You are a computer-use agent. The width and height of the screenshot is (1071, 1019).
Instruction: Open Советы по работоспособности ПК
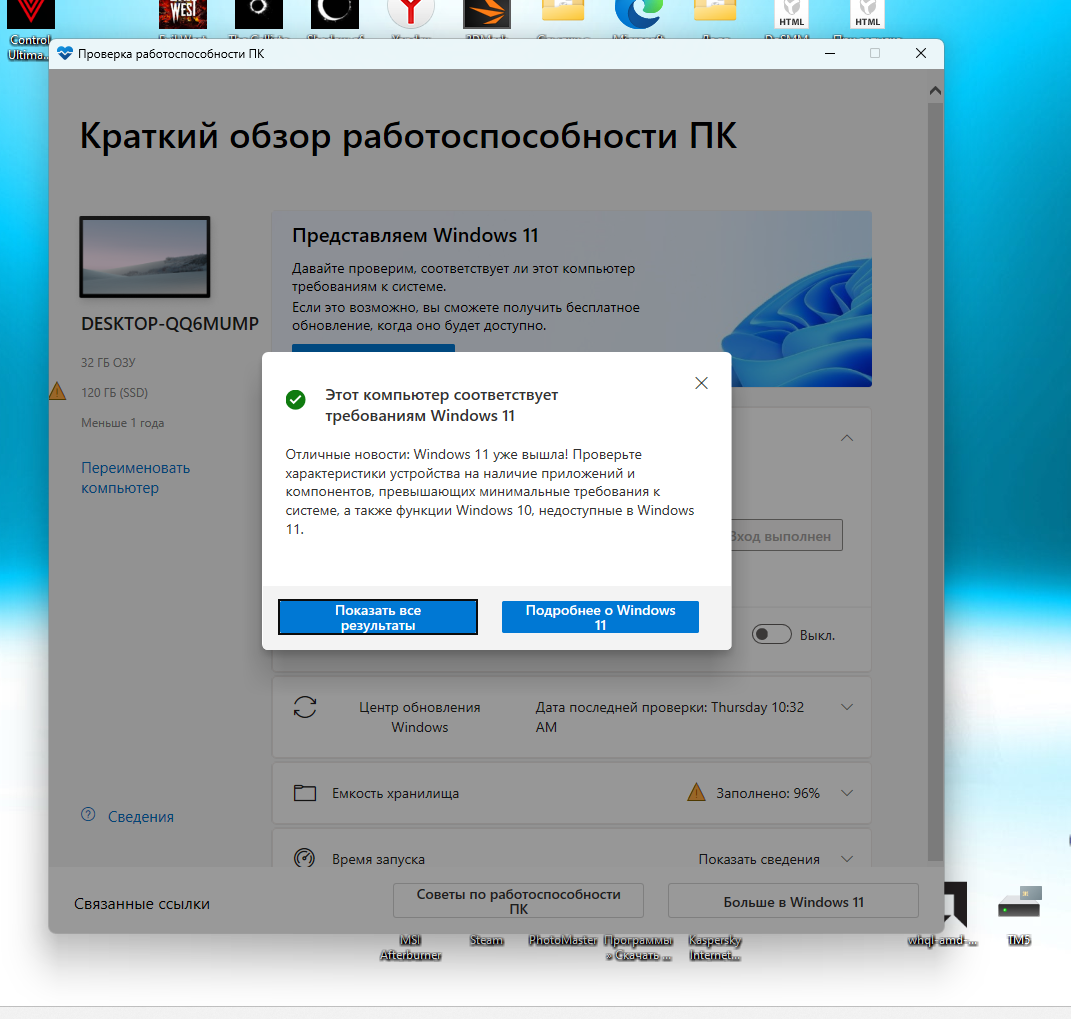click(518, 901)
